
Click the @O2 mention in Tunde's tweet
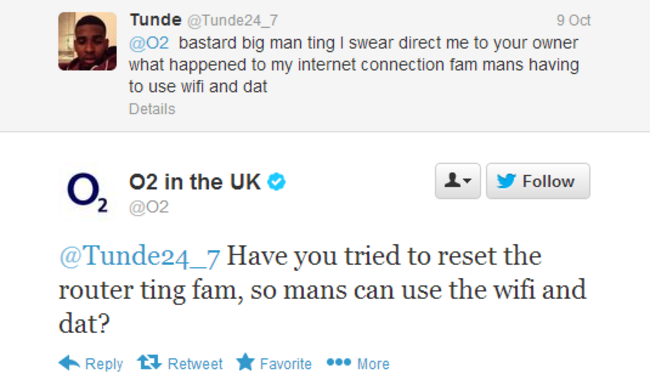[x=149, y=43]
